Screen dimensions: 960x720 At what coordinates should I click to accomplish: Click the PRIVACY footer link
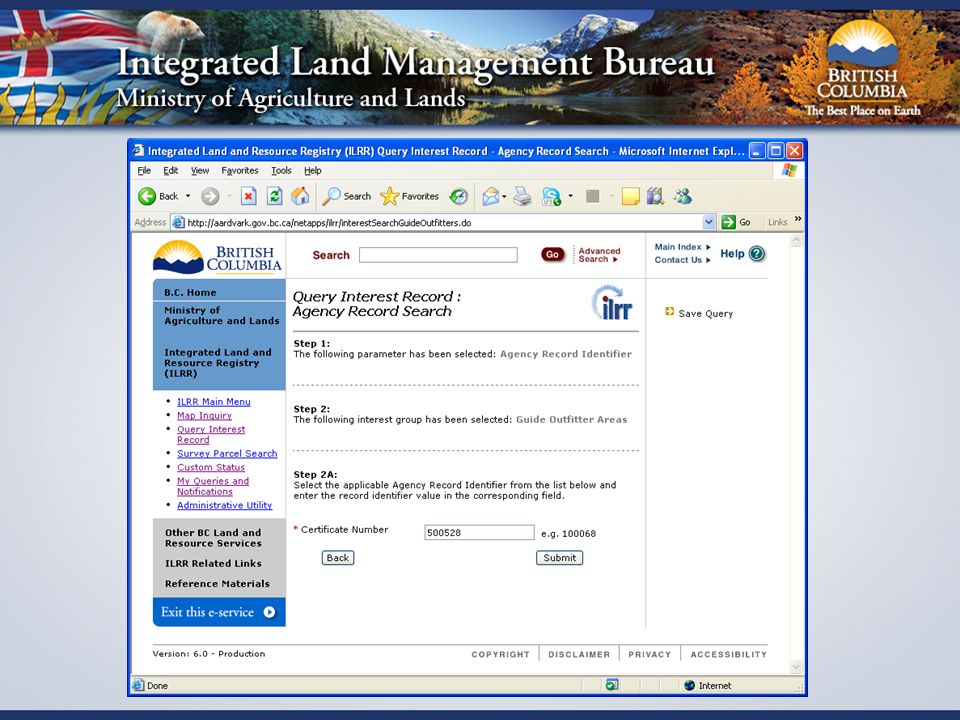pyautogui.click(x=650, y=654)
